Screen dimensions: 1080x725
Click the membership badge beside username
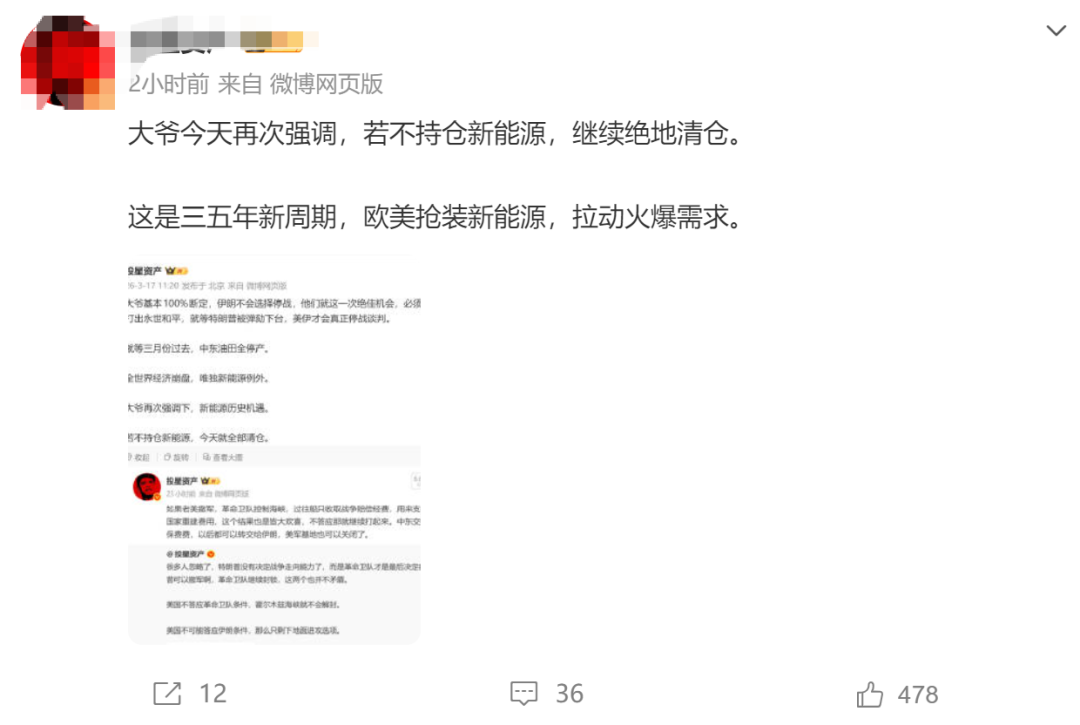(274, 41)
